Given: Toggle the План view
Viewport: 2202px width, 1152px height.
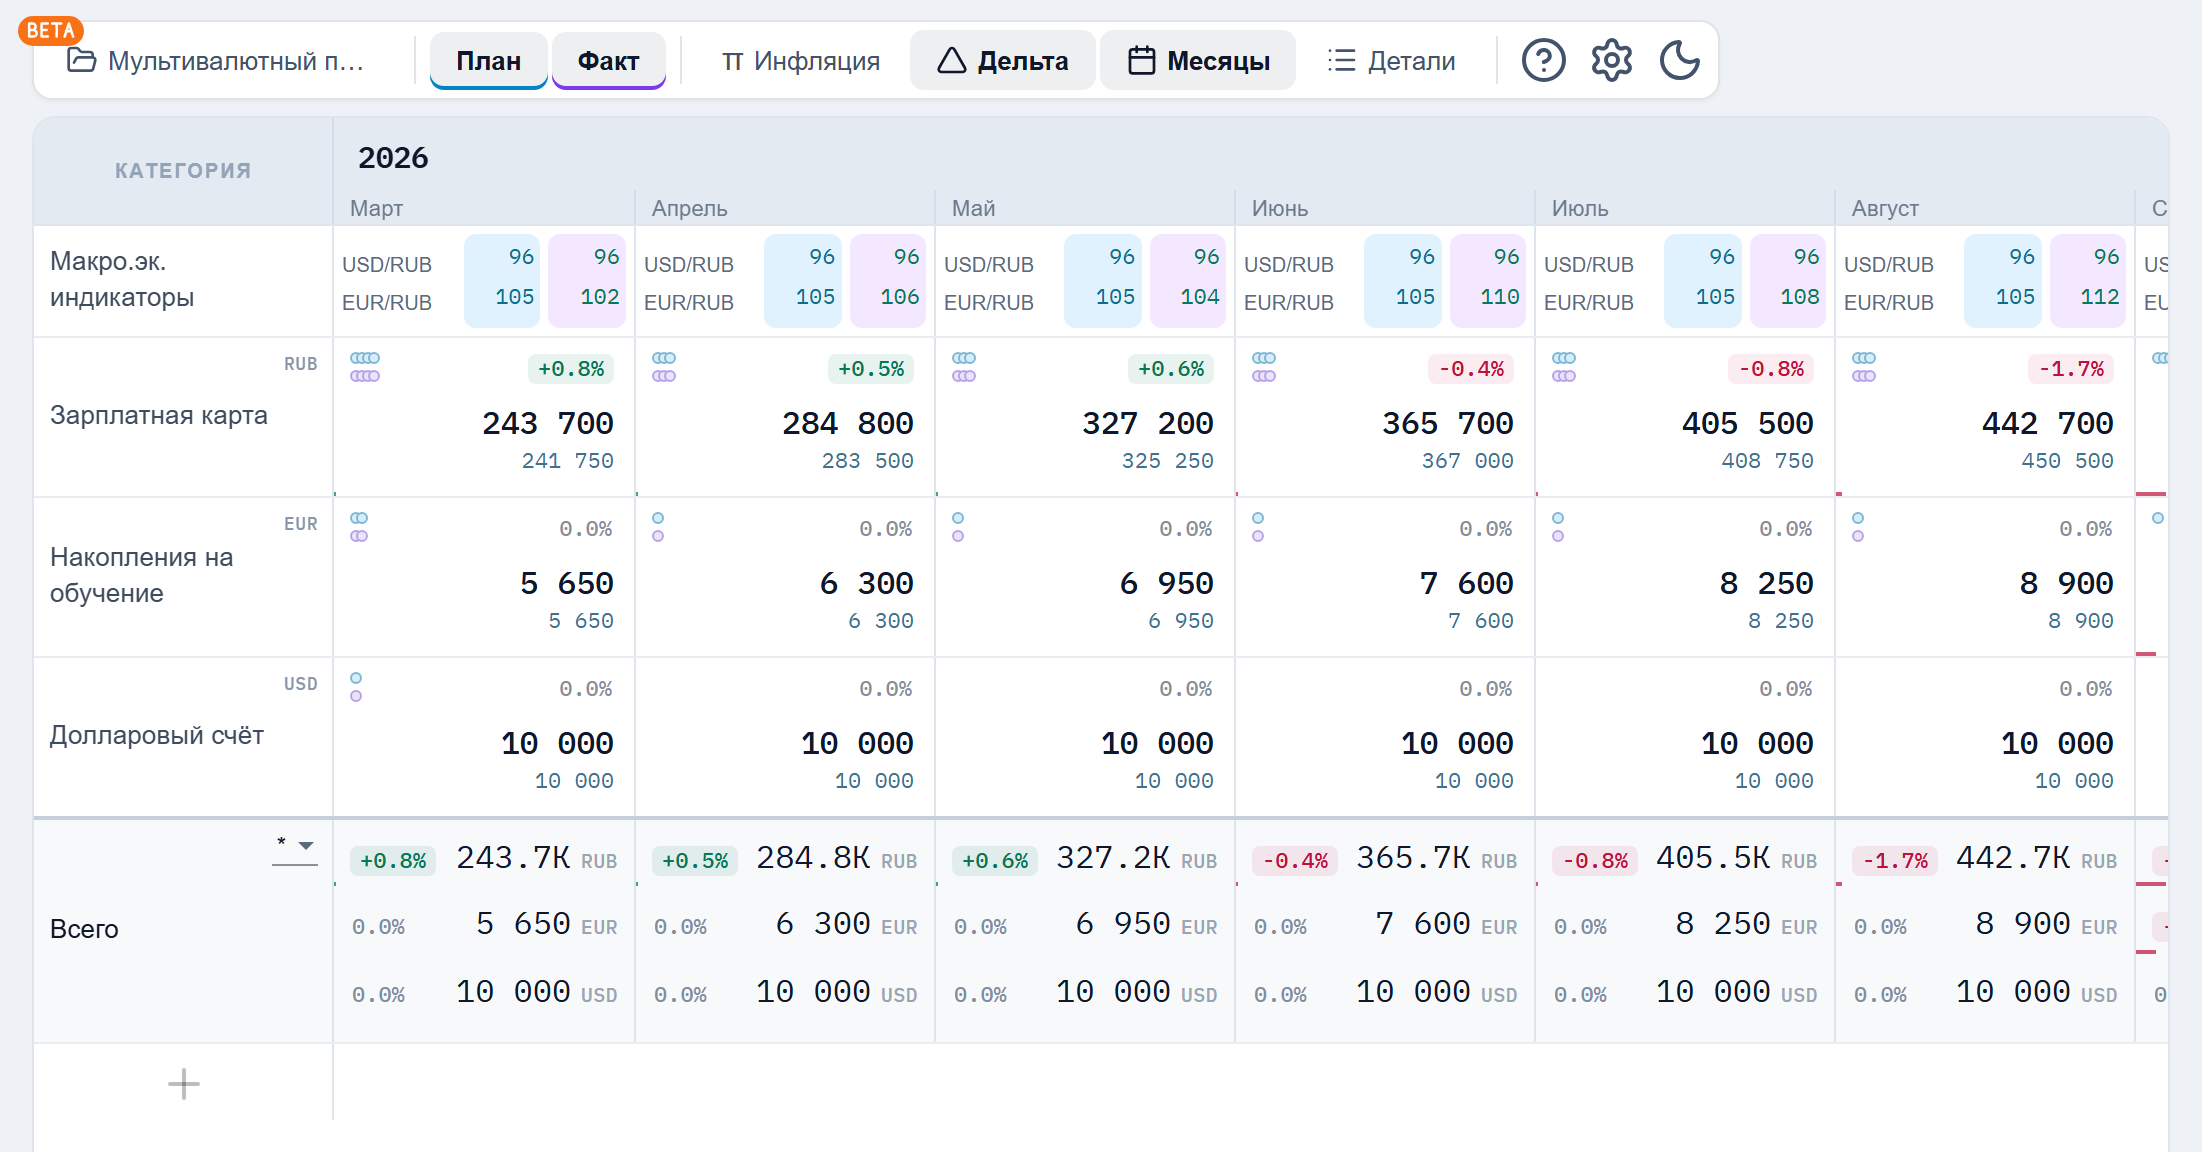Looking at the screenshot, I should [x=488, y=61].
